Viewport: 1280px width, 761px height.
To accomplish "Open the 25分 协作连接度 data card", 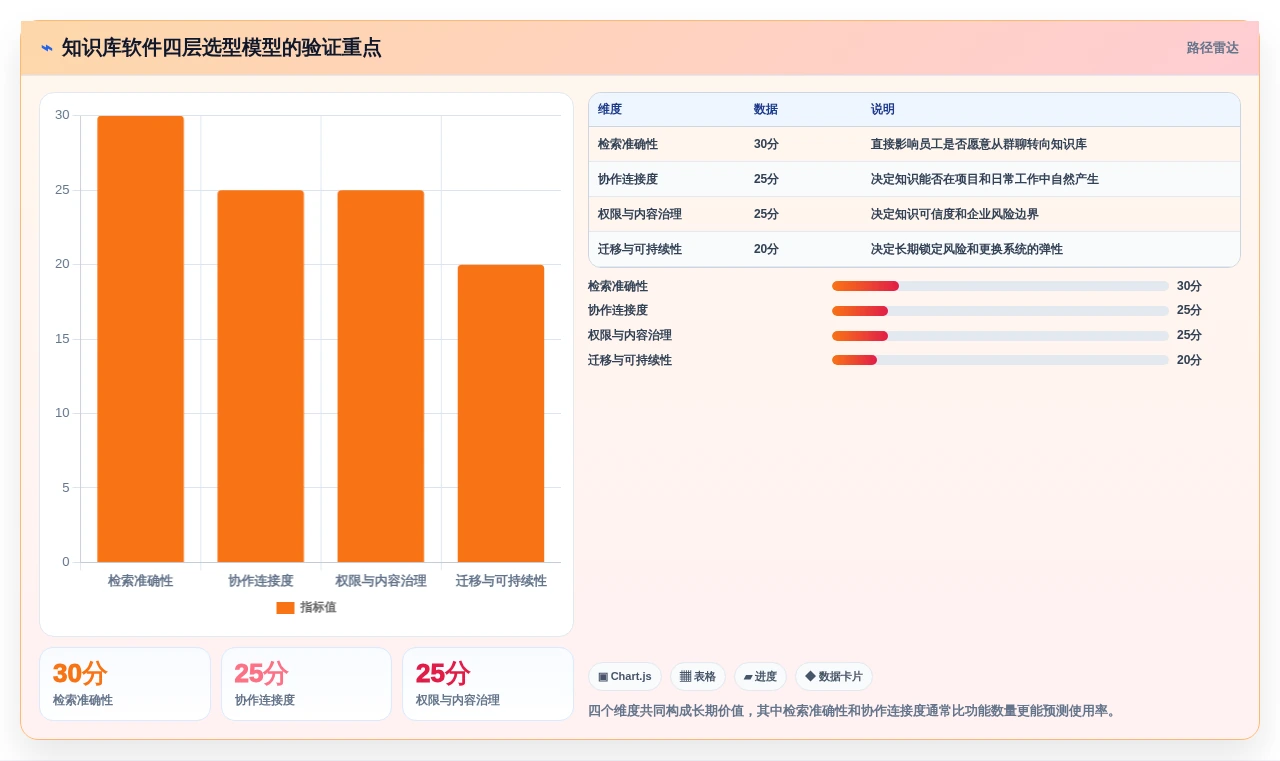I will [306, 684].
